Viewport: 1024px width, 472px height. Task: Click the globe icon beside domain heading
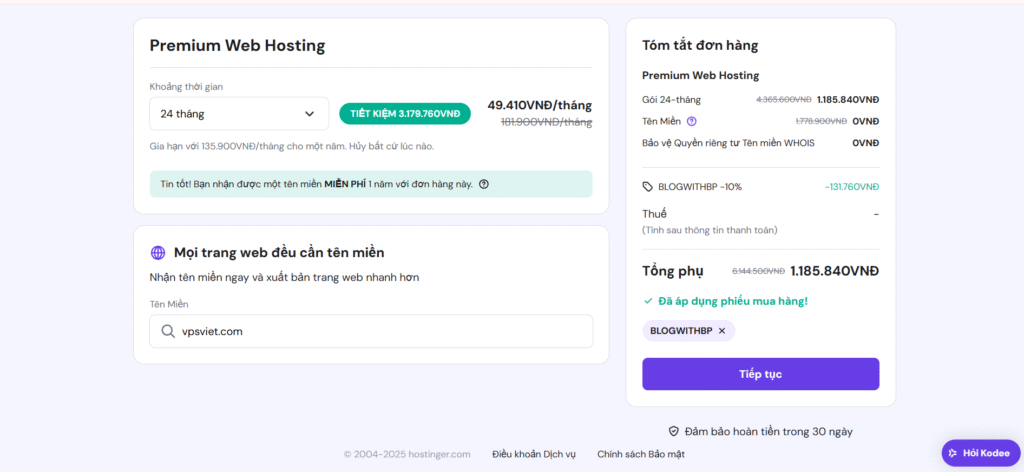(158, 253)
